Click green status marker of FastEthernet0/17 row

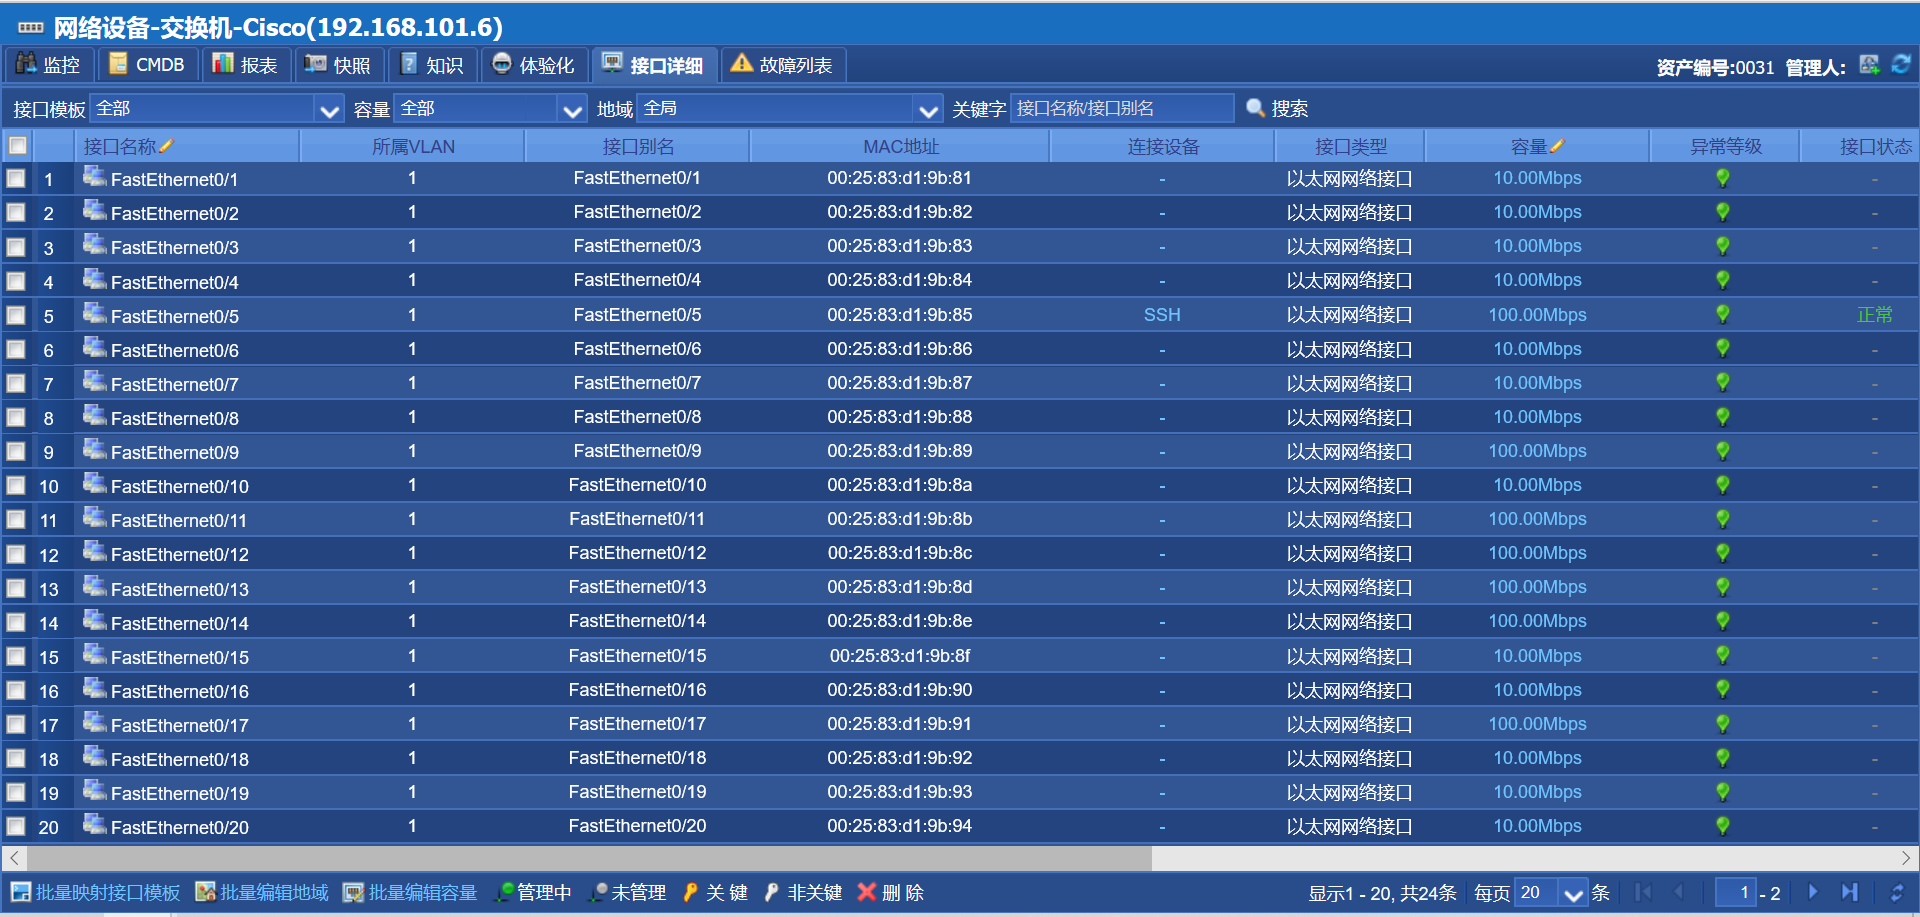click(x=1723, y=724)
